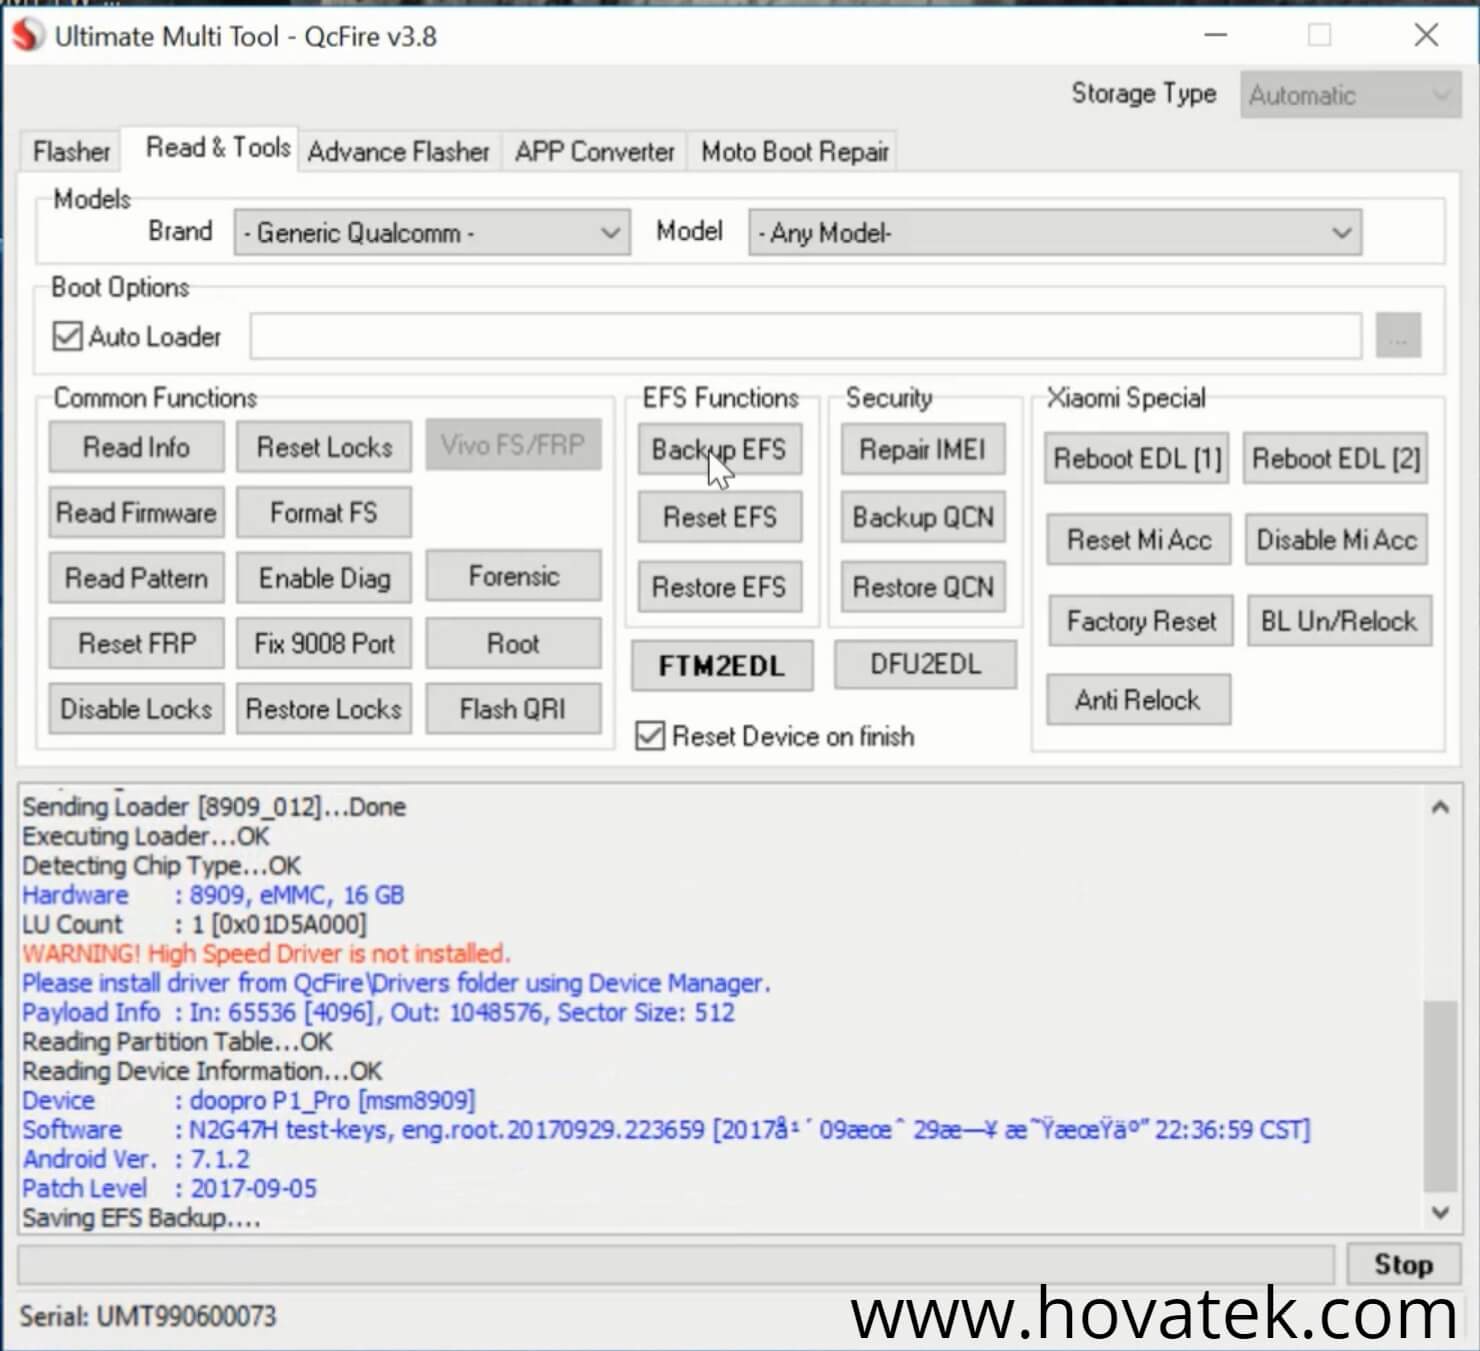This screenshot has height=1351, width=1480.
Task: Click the 'Patch Level' log line
Action: 169,1188
